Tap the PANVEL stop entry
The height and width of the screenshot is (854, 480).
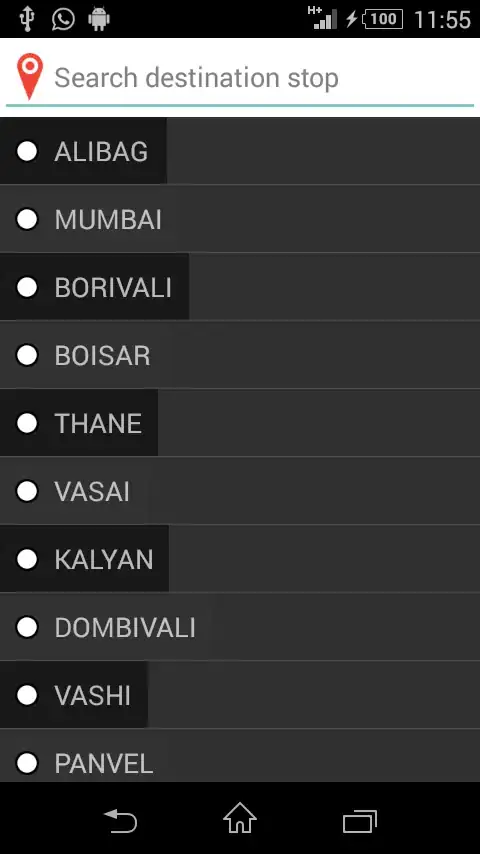(x=240, y=756)
